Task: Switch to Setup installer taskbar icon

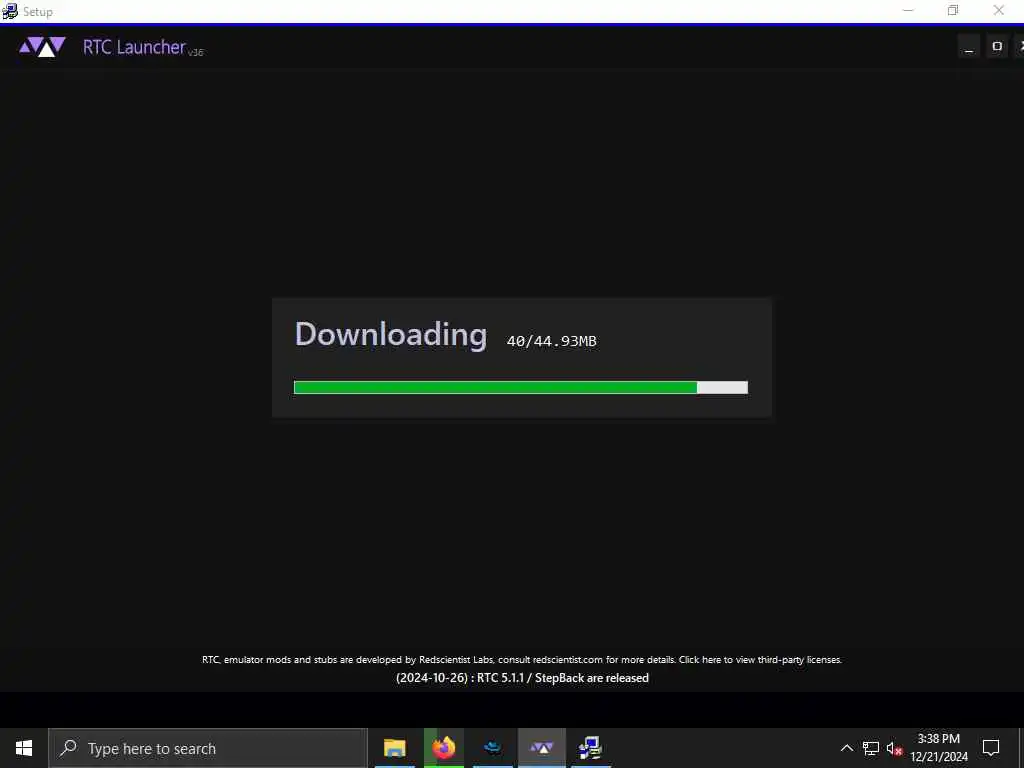Action: pyautogui.click(x=590, y=748)
